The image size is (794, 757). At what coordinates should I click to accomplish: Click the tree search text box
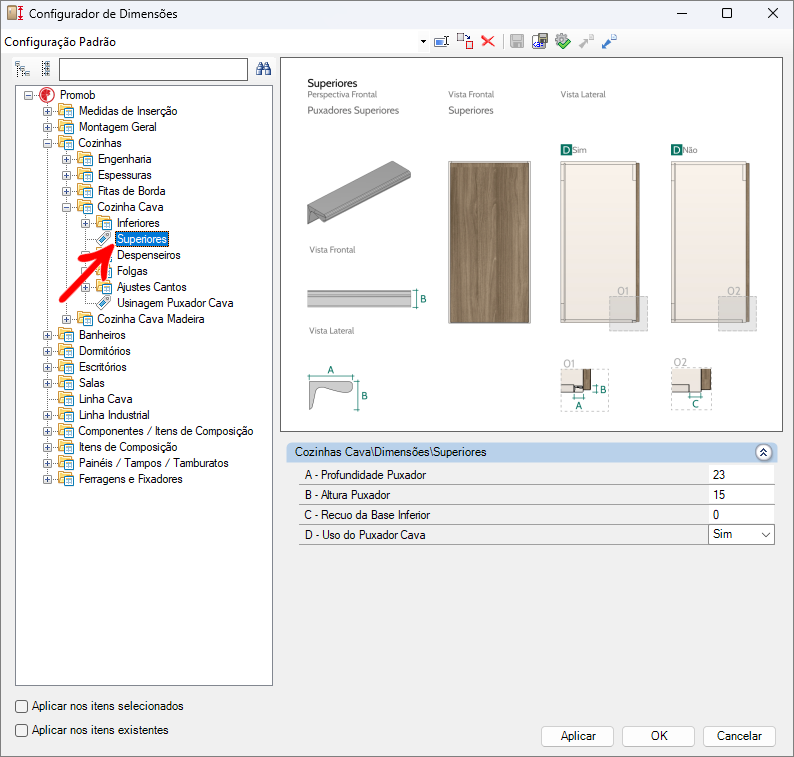(153, 69)
